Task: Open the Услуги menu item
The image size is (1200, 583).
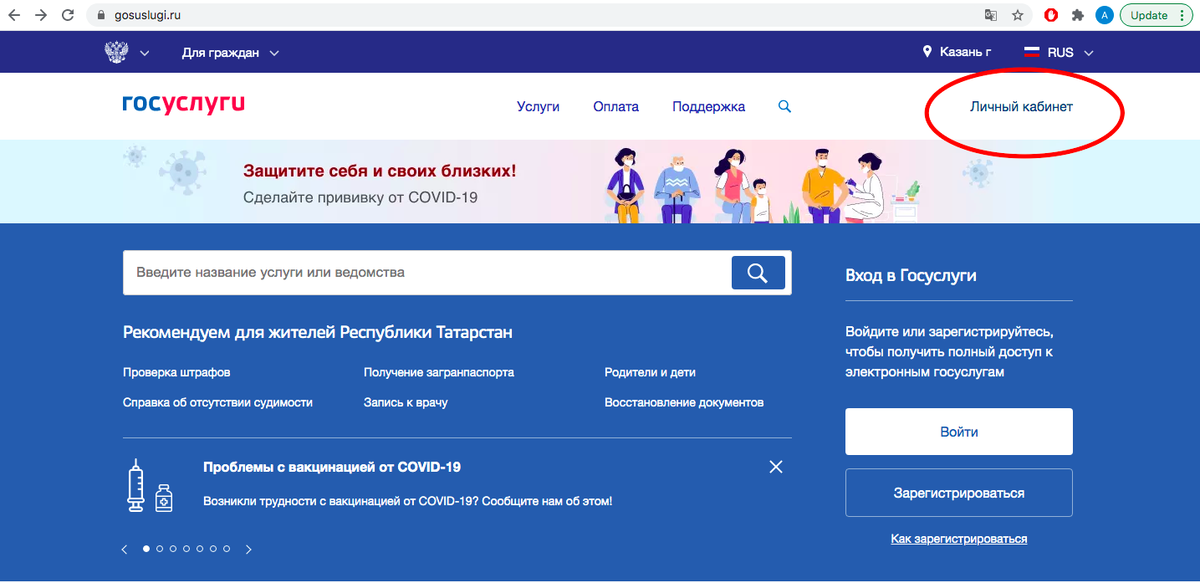Action: [x=538, y=107]
